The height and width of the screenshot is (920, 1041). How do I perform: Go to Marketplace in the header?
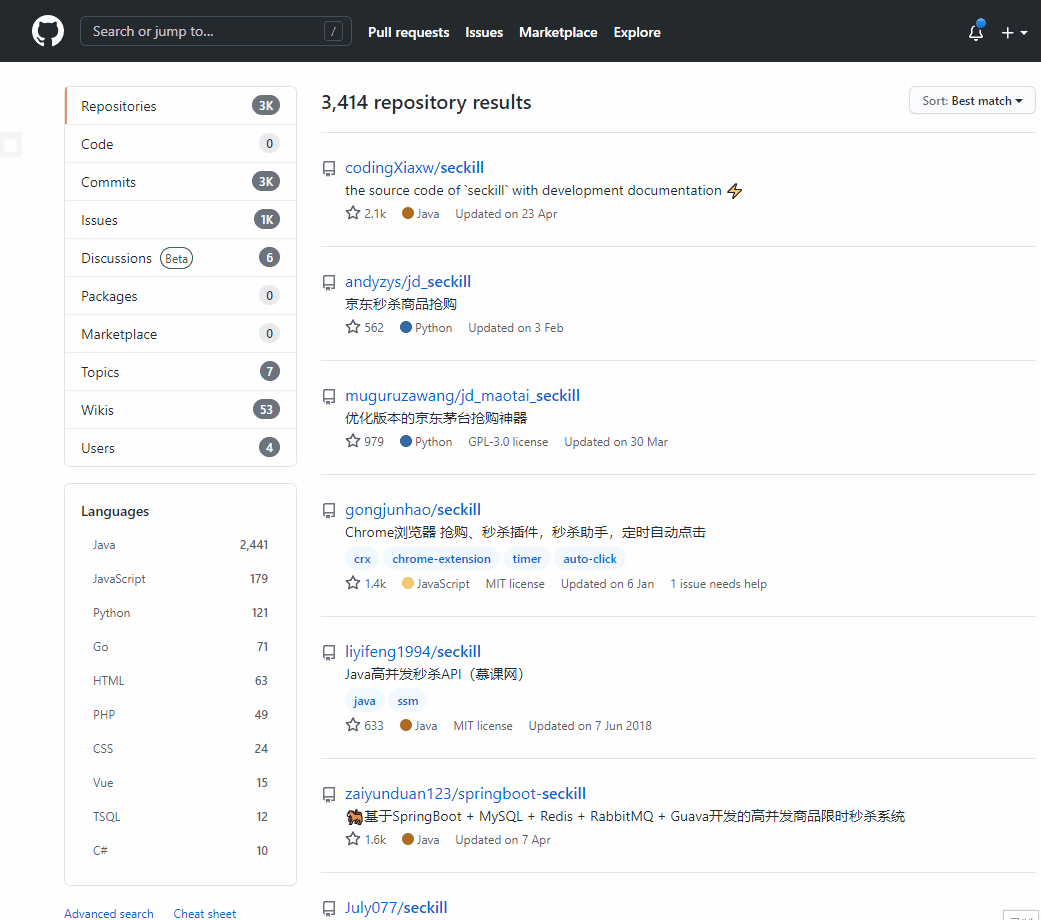[x=558, y=32]
